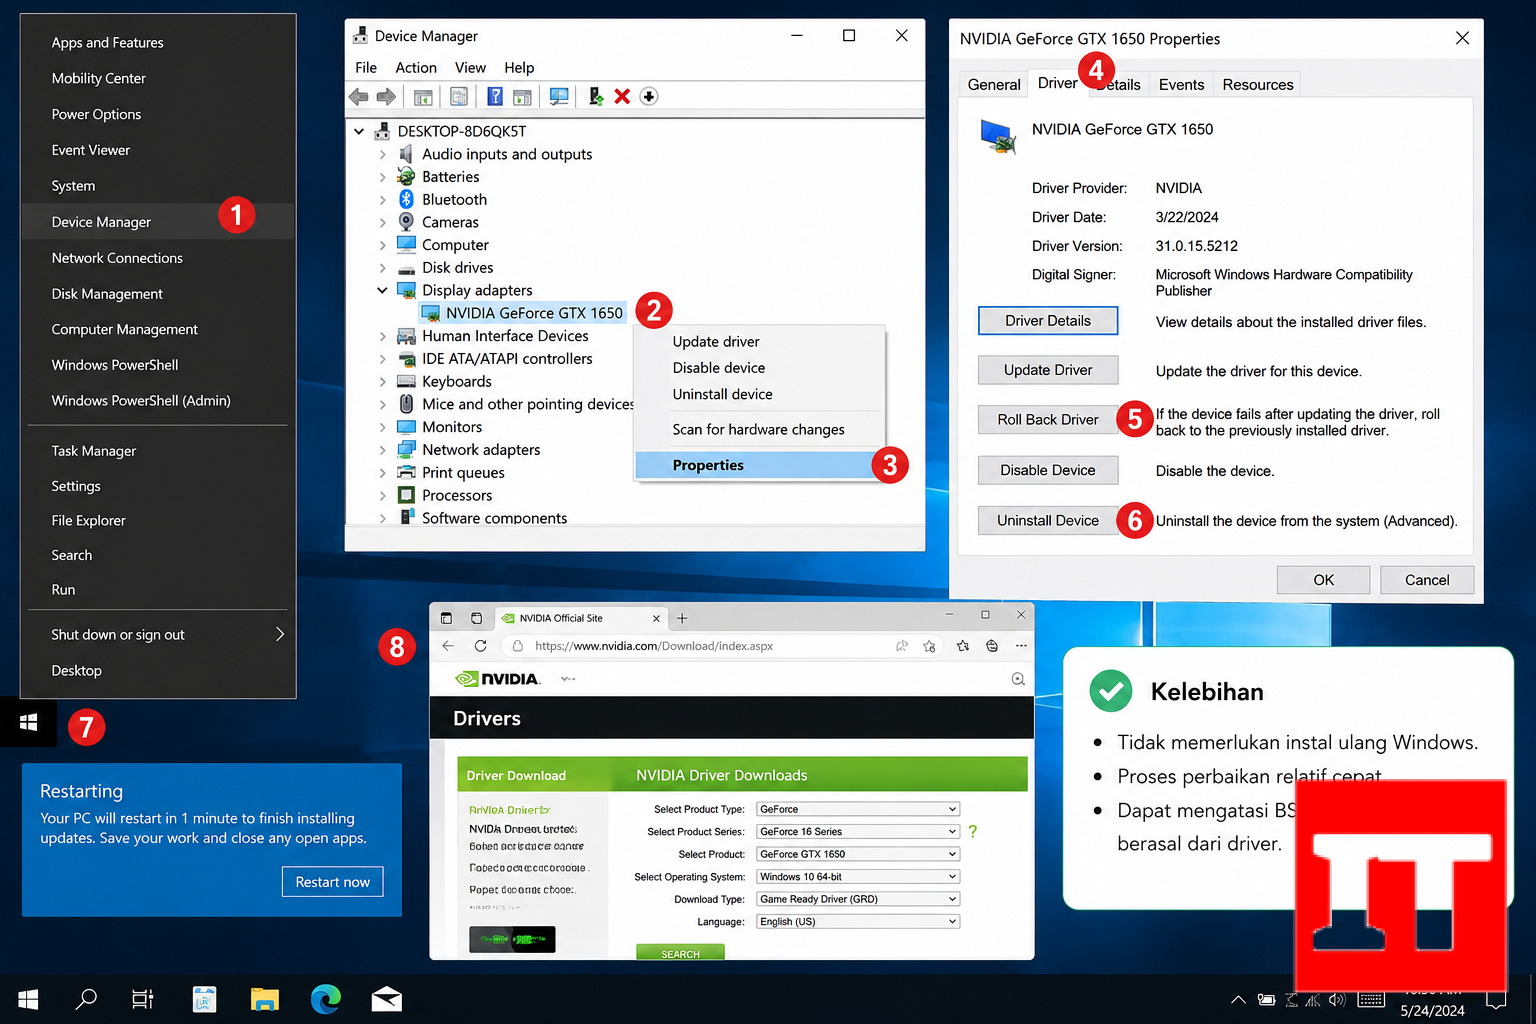Viewport: 1536px width, 1024px height.
Task: Click the Disable Device button in Properties
Action: point(1048,470)
